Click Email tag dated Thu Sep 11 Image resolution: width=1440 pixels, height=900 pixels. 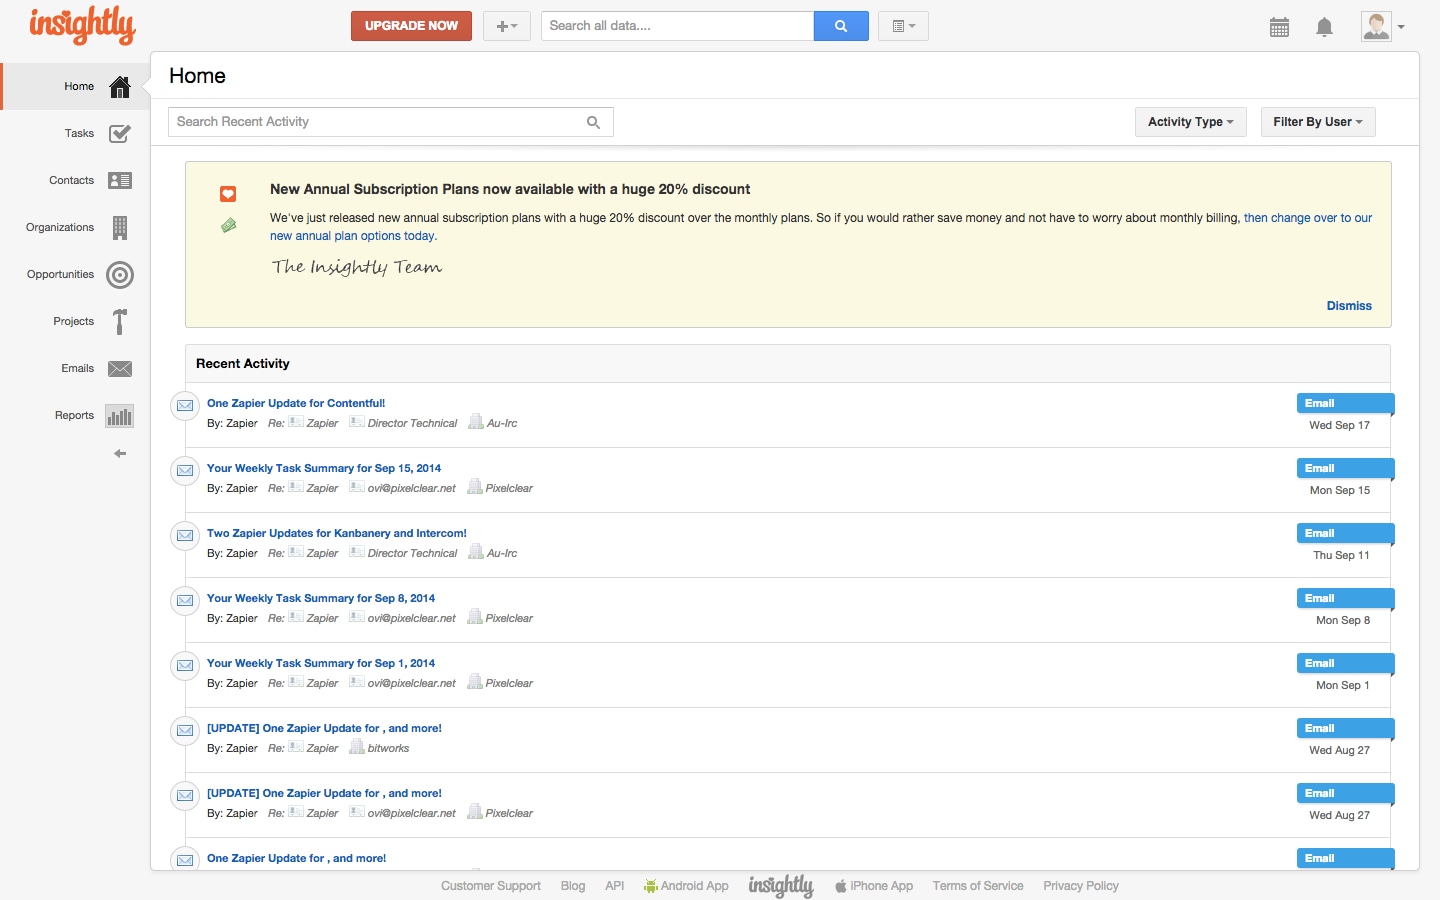pos(1344,534)
